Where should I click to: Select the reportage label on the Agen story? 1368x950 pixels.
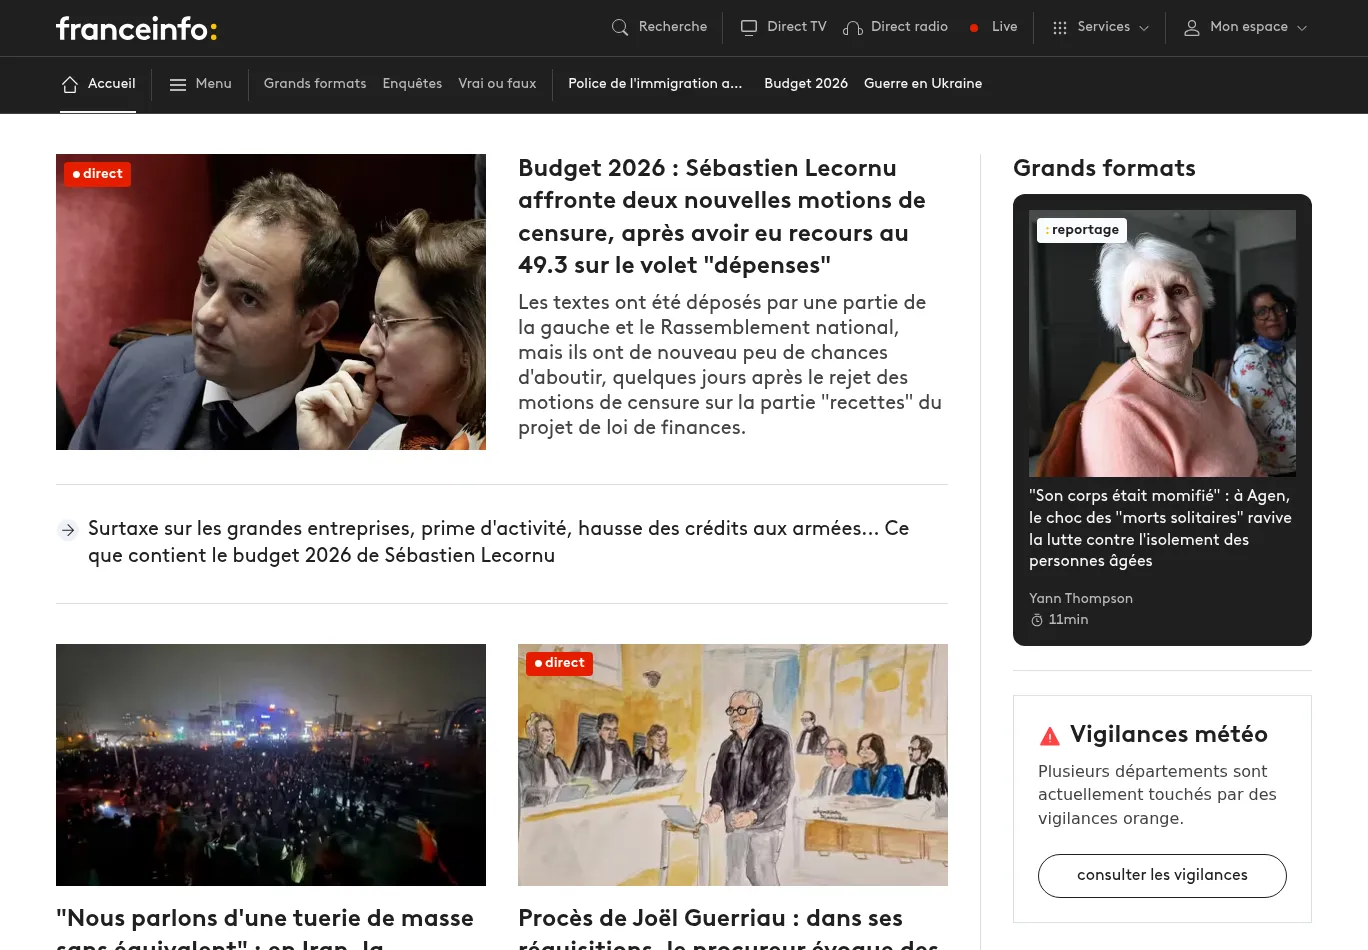coord(1081,230)
